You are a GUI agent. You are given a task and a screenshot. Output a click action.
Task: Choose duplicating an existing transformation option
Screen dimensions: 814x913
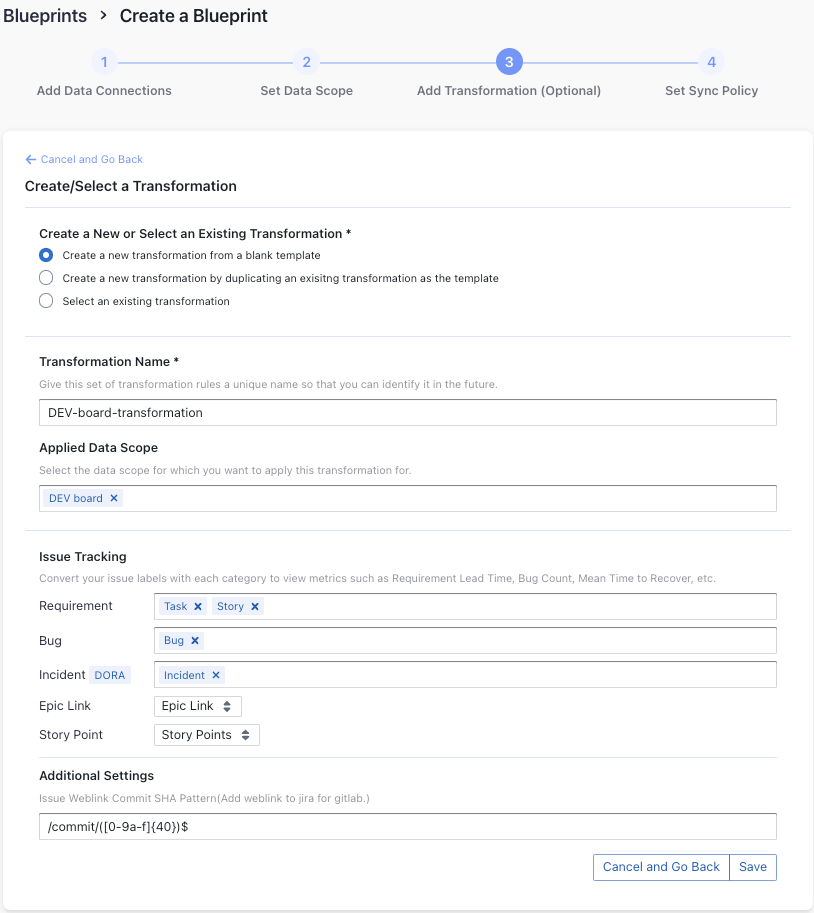46,278
